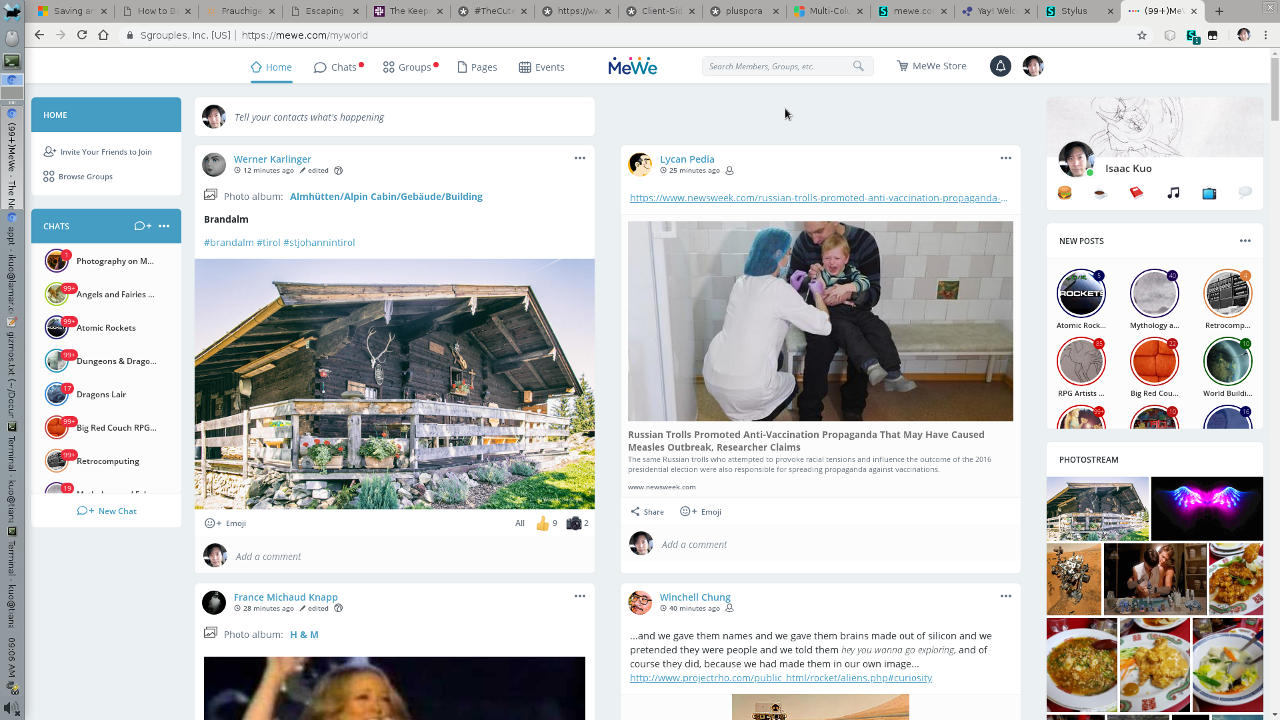Click the music note icon under Isaac Kuo

pos(1173,192)
